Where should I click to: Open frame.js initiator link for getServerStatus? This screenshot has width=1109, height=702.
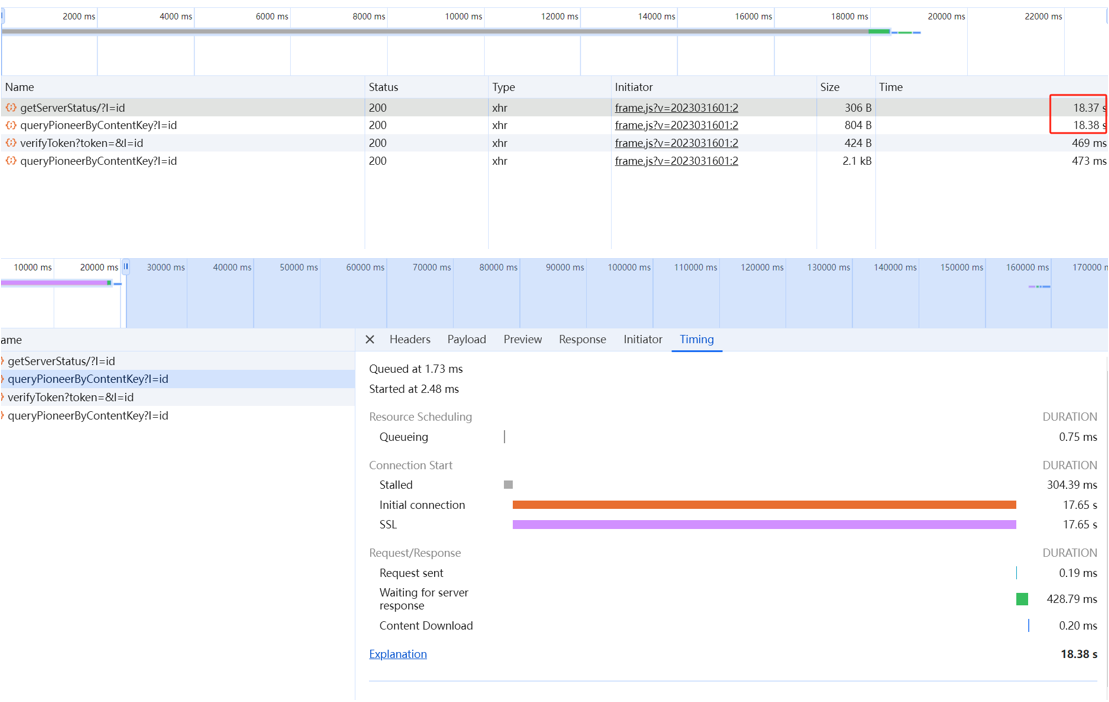[676, 107]
